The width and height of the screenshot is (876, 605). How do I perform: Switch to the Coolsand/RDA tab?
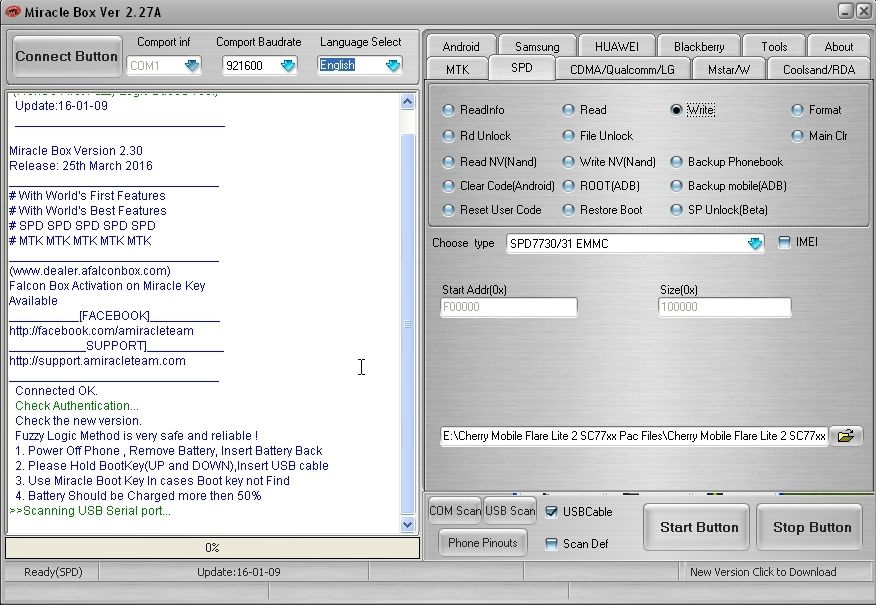point(819,69)
